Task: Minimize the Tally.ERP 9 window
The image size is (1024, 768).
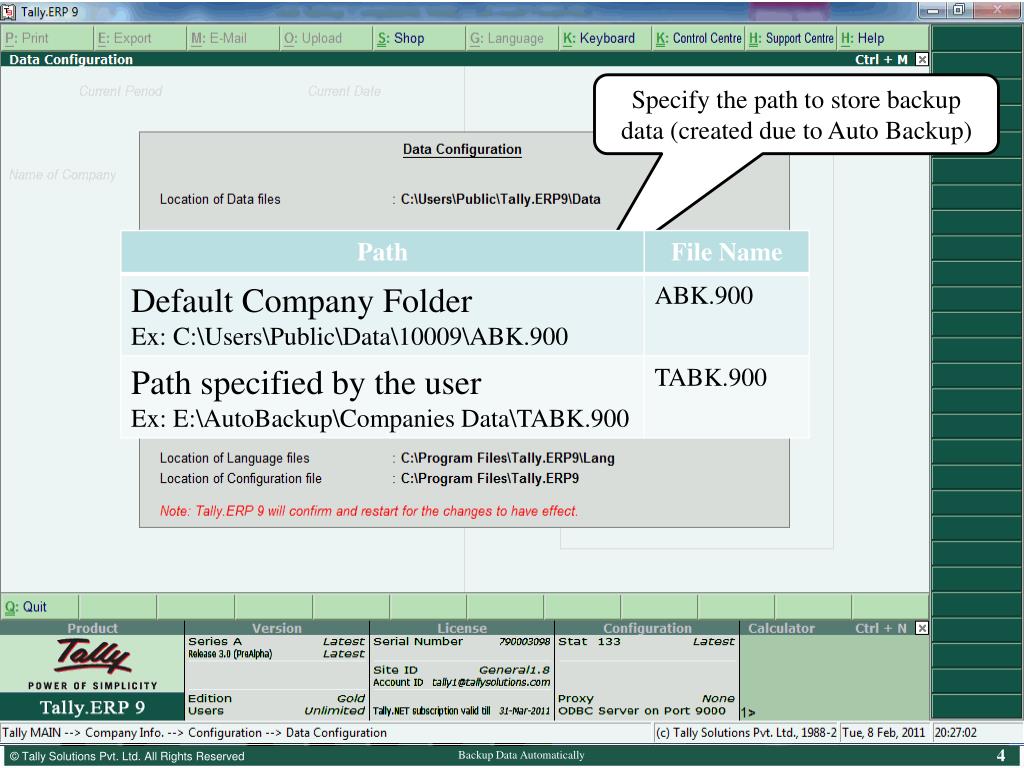Action: click(x=932, y=10)
